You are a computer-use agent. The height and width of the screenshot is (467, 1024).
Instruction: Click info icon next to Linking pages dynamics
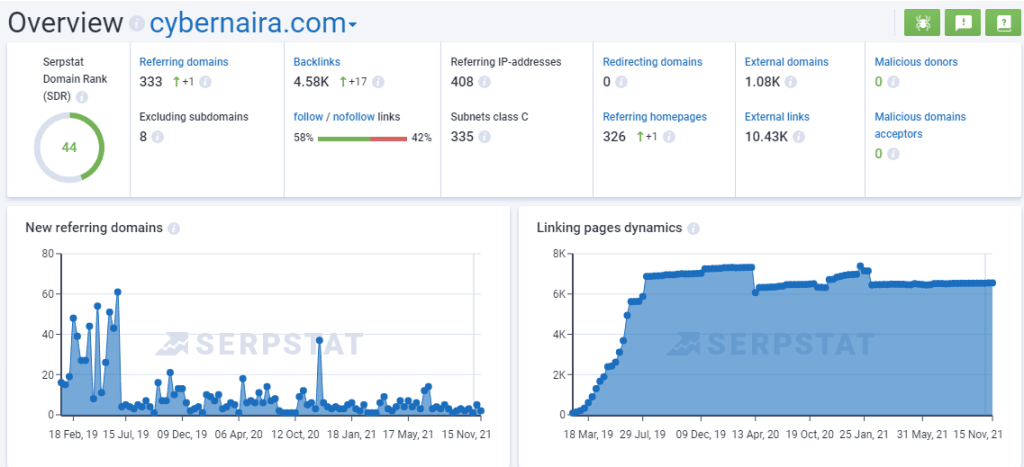694,229
